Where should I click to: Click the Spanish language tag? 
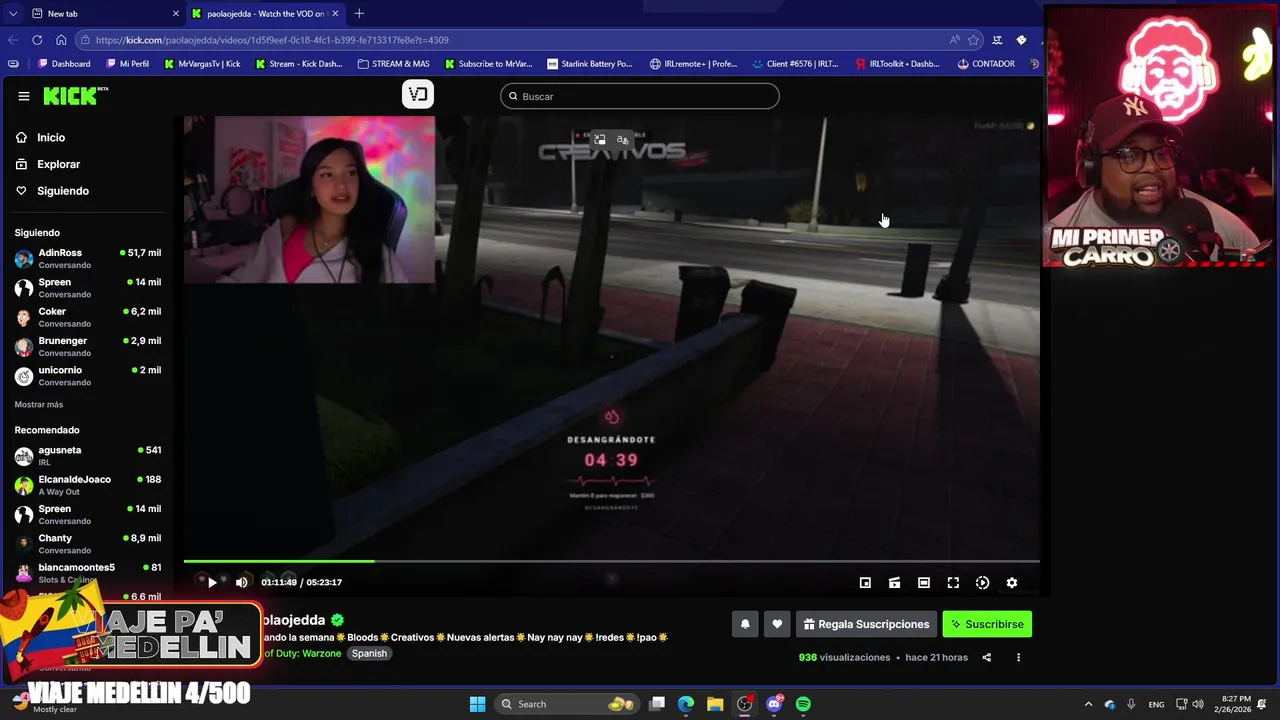(x=369, y=653)
